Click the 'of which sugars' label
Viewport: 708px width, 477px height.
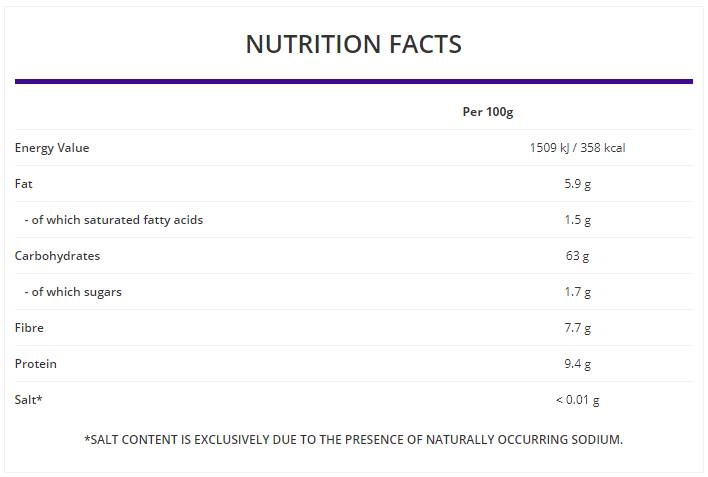pos(73,292)
